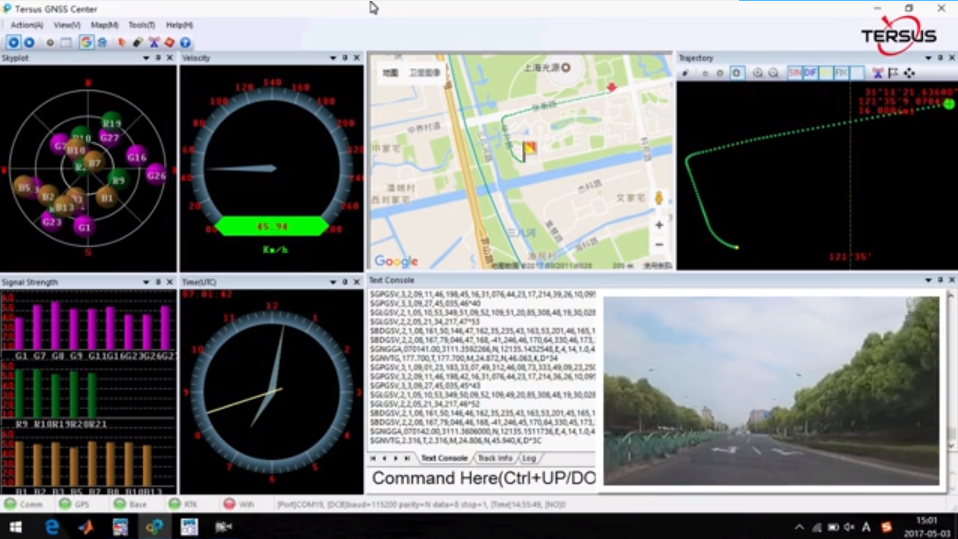The width and height of the screenshot is (958, 539).
Task: Toggle the DIF filter in Trajectory toolbar
Action: (810, 73)
